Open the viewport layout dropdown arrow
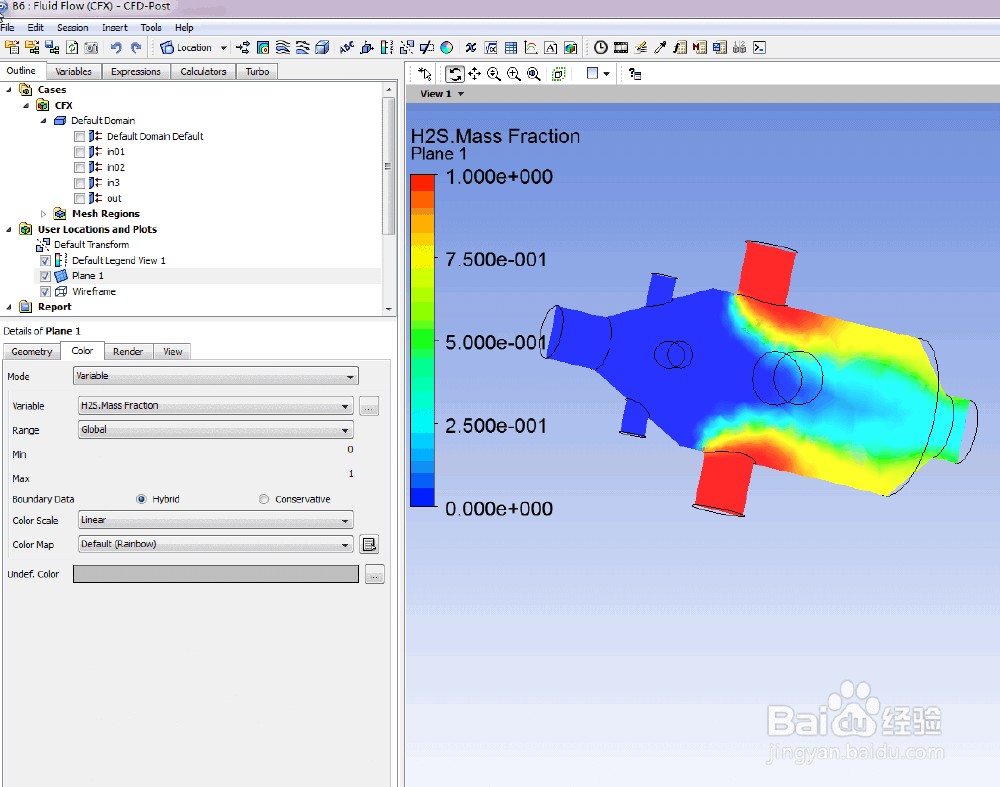The width and height of the screenshot is (1000, 787). coord(607,74)
